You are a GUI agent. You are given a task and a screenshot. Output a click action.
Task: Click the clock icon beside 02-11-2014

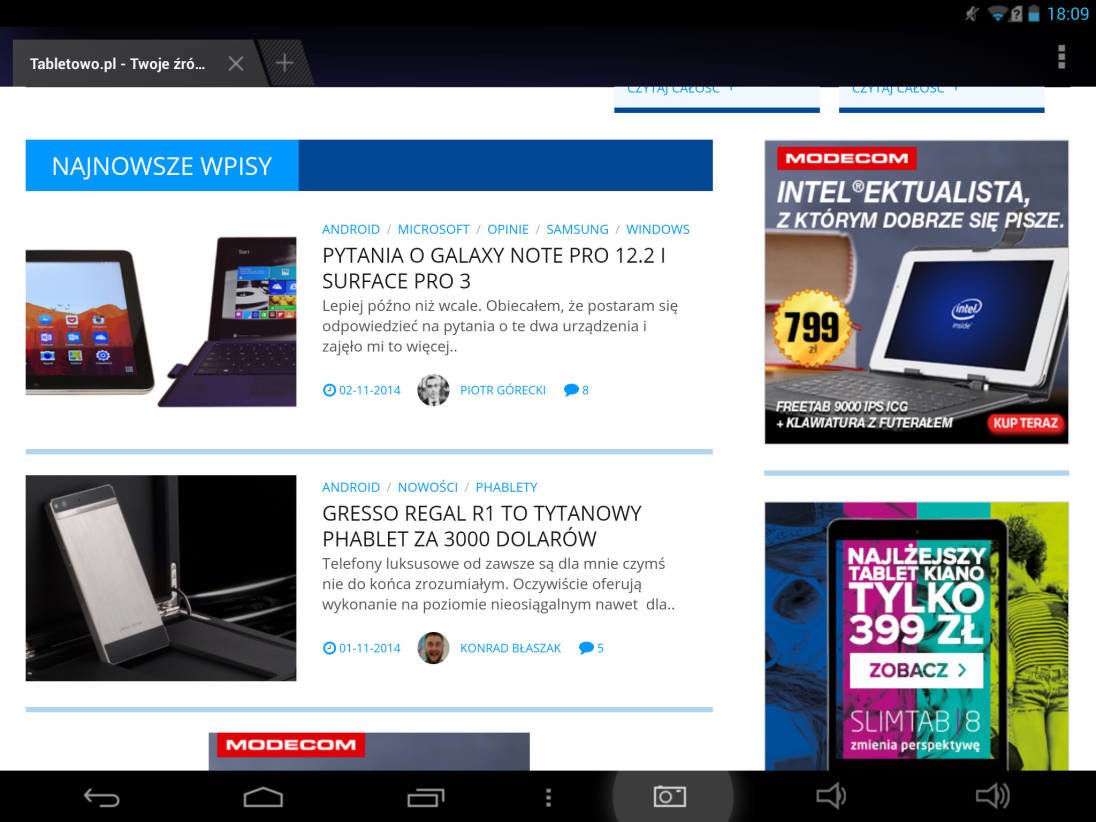(x=329, y=390)
